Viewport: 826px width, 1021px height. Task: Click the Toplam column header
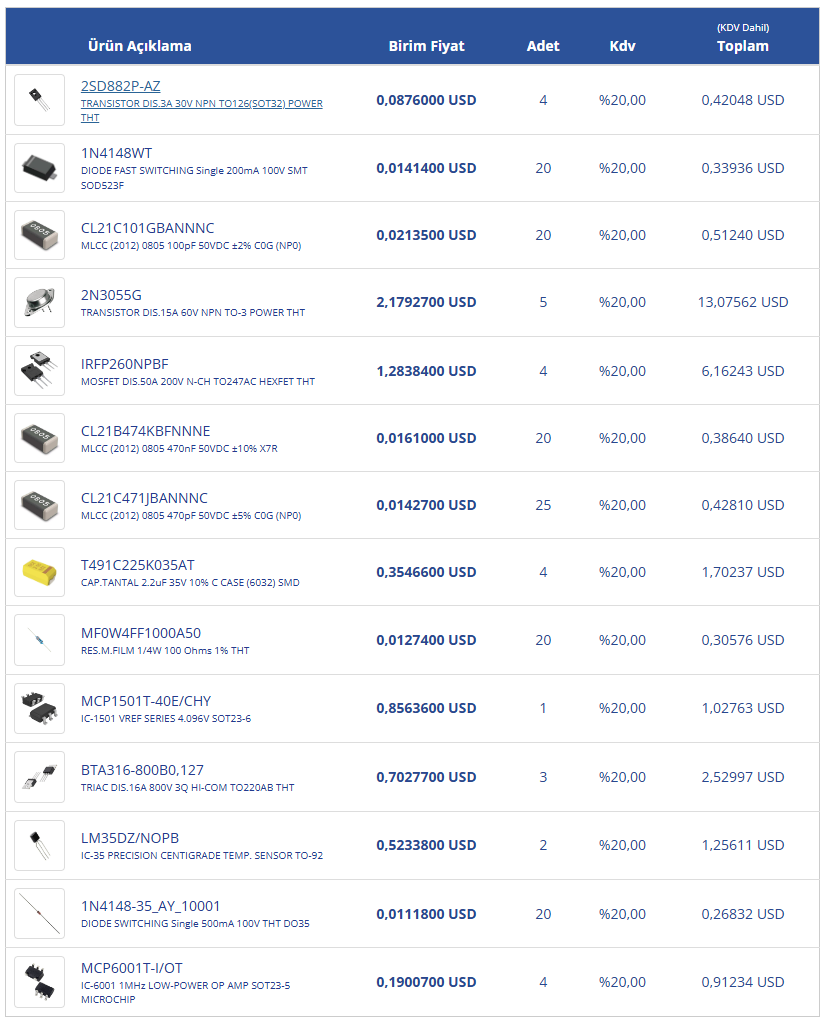pos(742,46)
